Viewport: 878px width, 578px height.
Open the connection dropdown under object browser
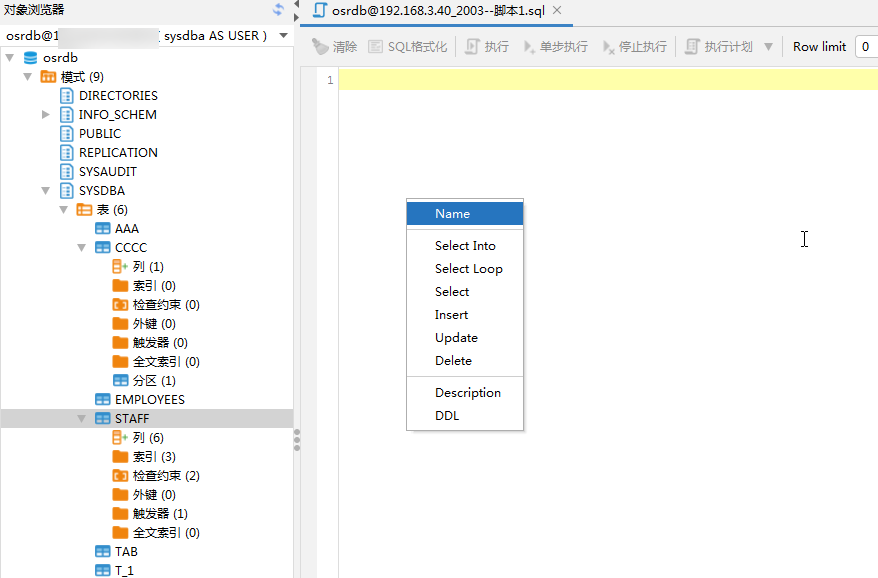coord(284,36)
